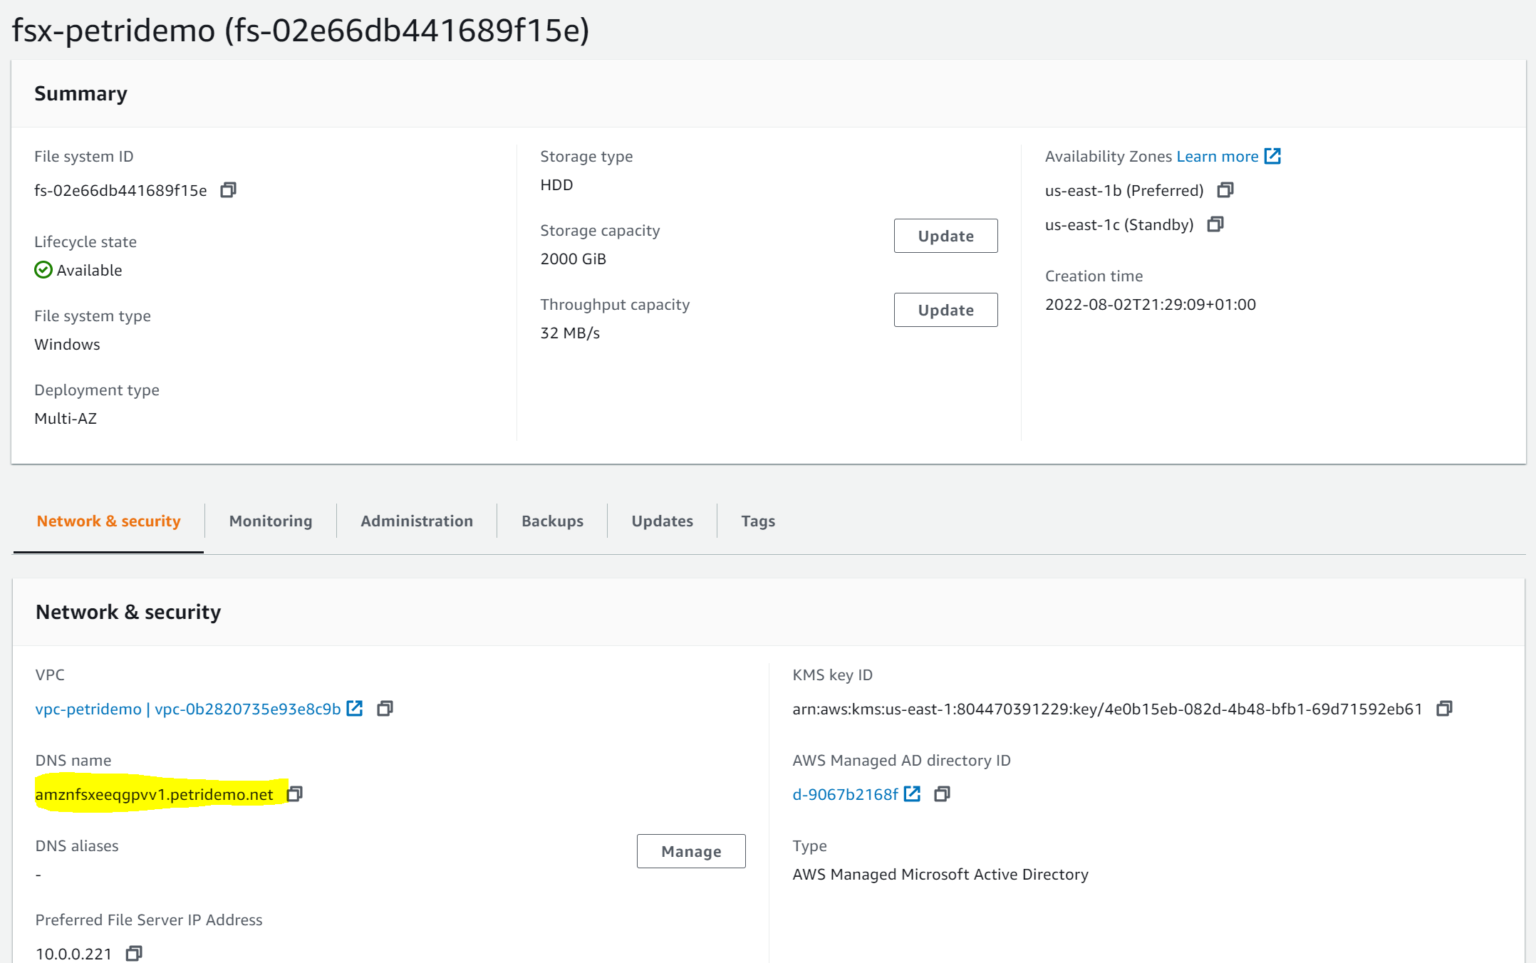Select the Administration tab
This screenshot has width=1536, height=963.
pos(417,520)
